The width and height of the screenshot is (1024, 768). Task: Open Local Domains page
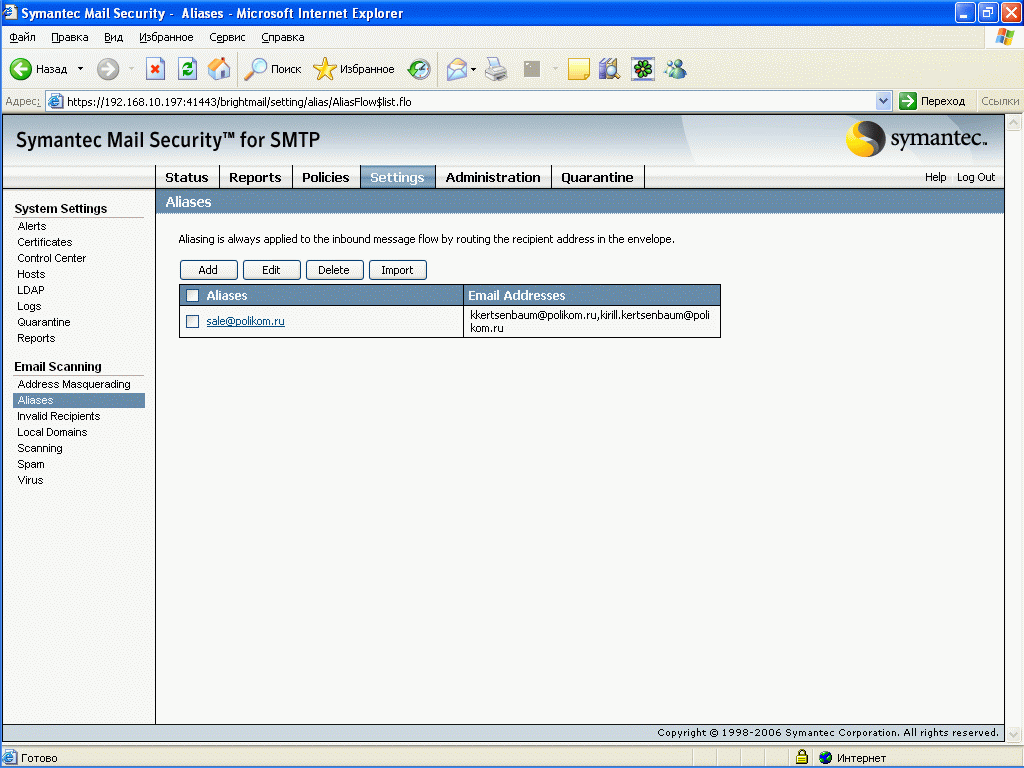tap(52, 432)
